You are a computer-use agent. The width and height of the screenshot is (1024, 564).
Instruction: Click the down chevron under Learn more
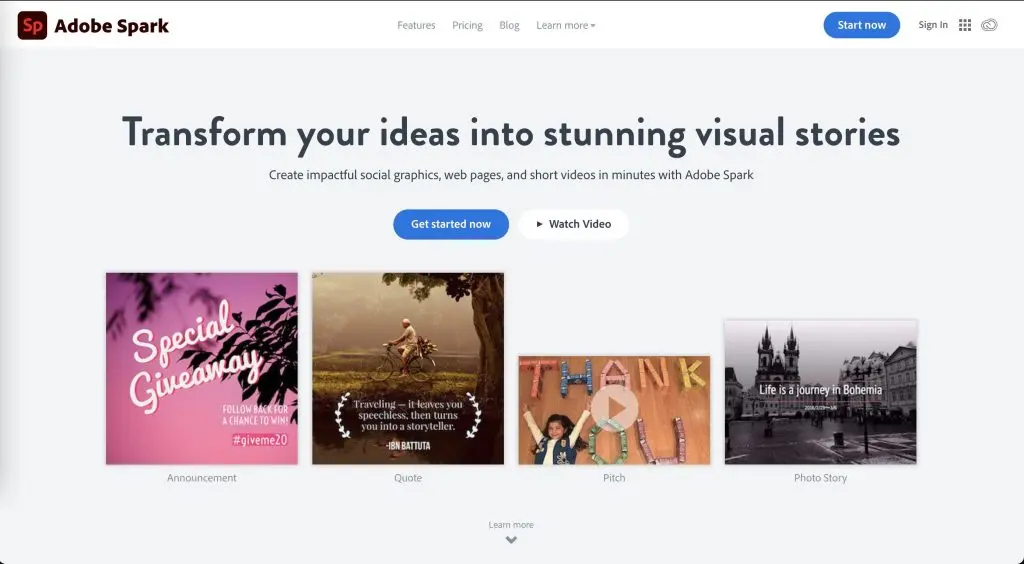pyautogui.click(x=511, y=540)
